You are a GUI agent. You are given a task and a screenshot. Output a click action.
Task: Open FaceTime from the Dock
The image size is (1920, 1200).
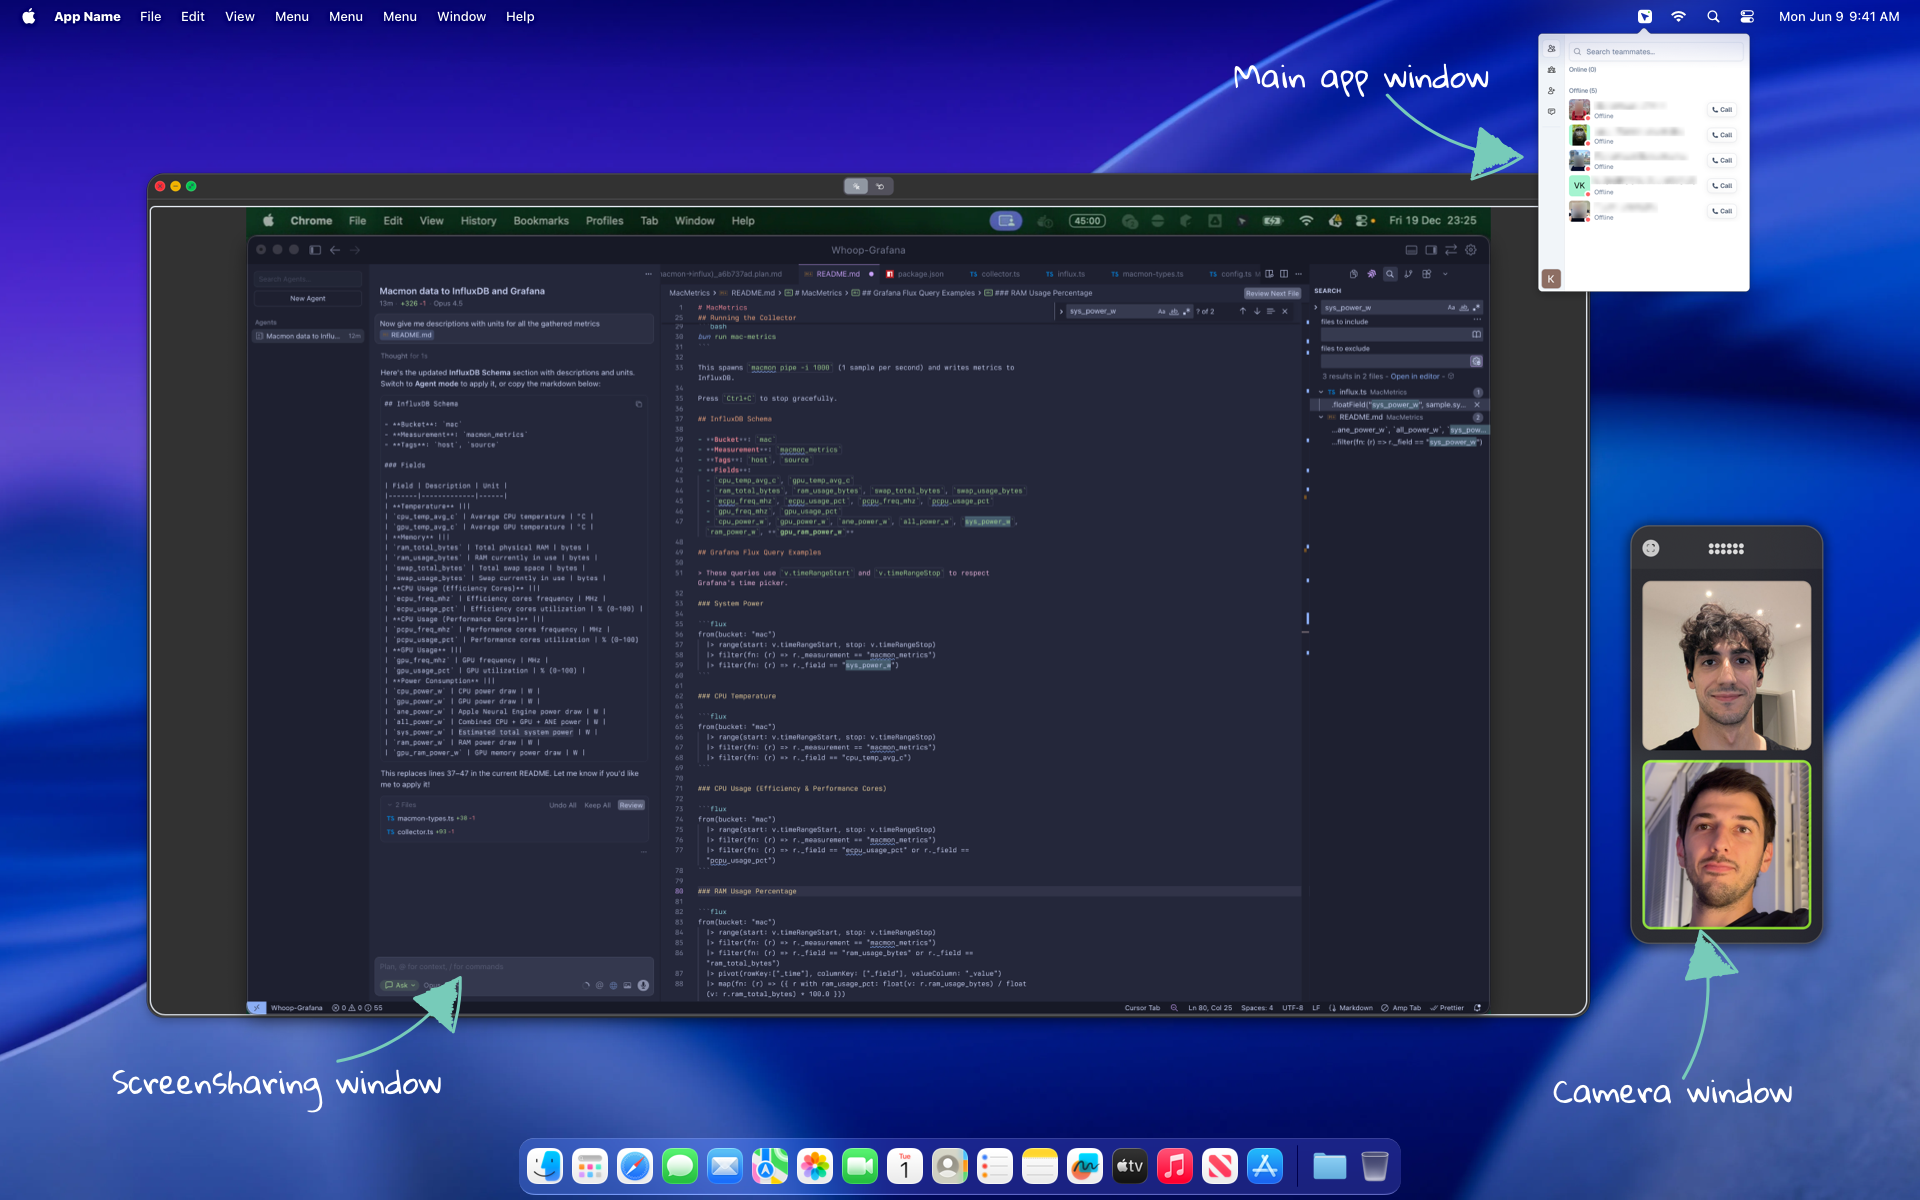pyautogui.click(x=860, y=1165)
